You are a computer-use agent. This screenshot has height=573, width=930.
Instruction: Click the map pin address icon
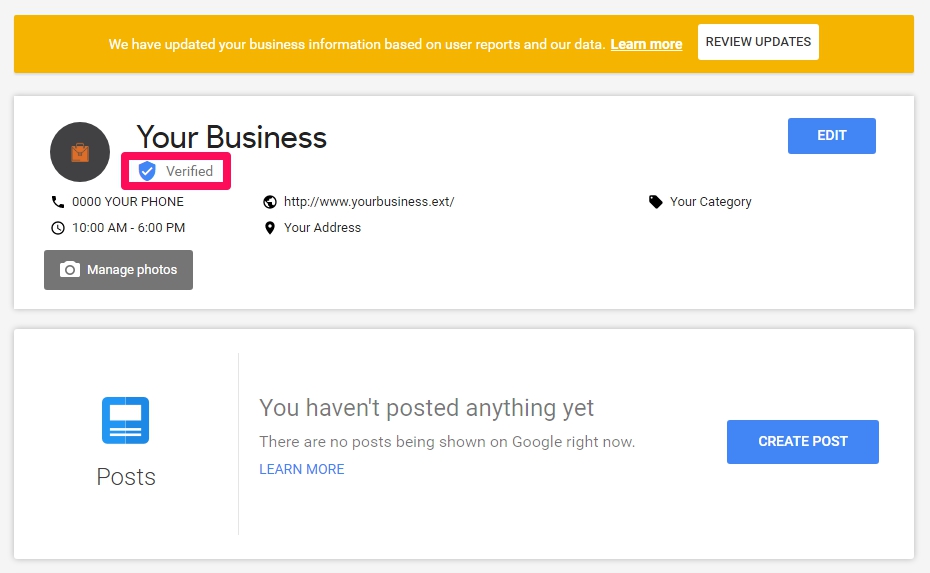270,228
